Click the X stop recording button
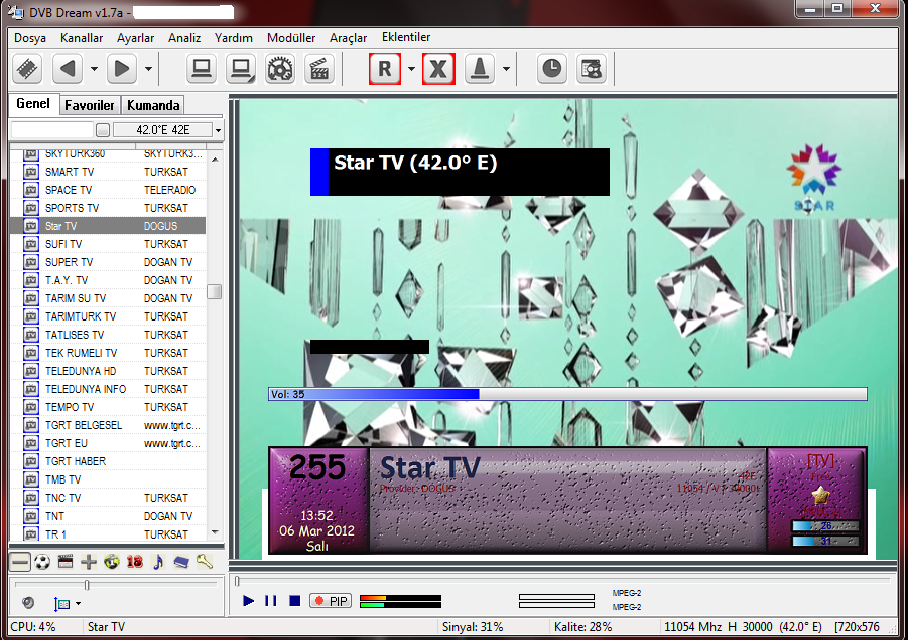Screen dimensions: 908x640 coord(438,69)
